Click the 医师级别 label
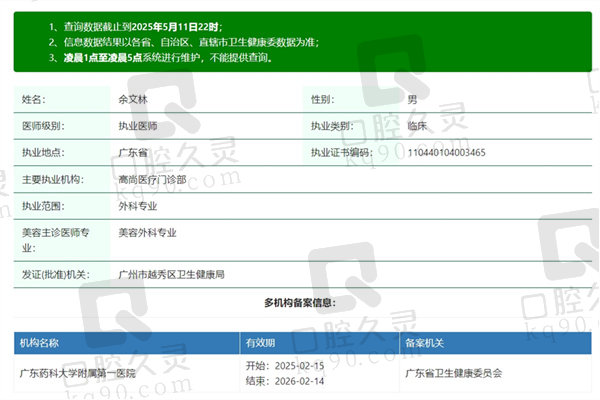Screen dimensions: 600x400 pyautogui.click(x=43, y=126)
